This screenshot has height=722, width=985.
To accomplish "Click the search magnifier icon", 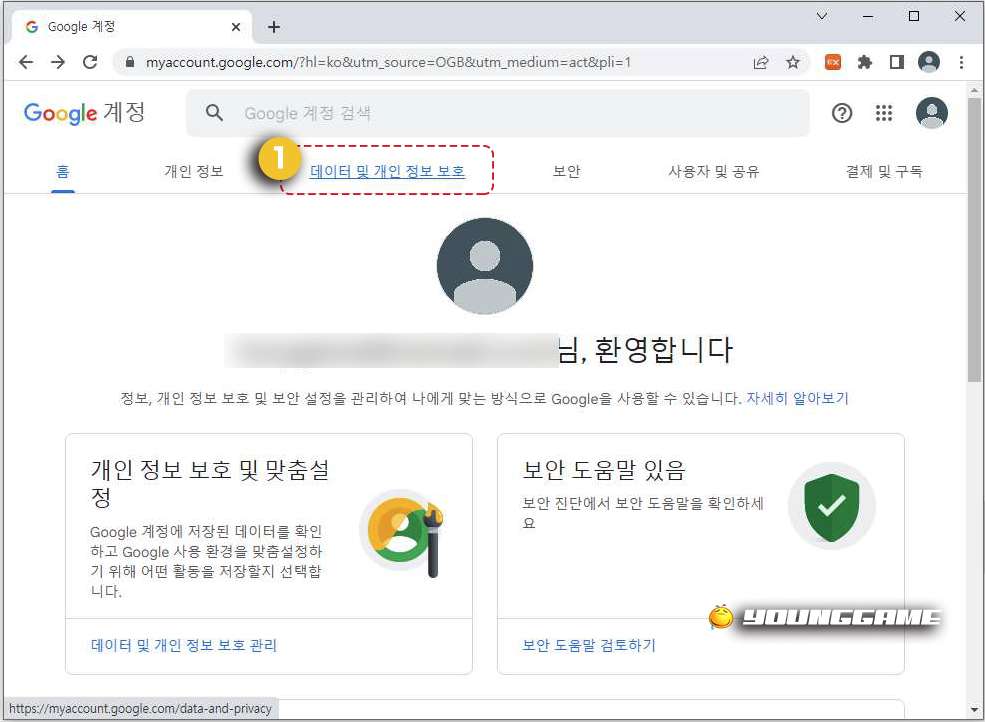I will [x=214, y=113].
